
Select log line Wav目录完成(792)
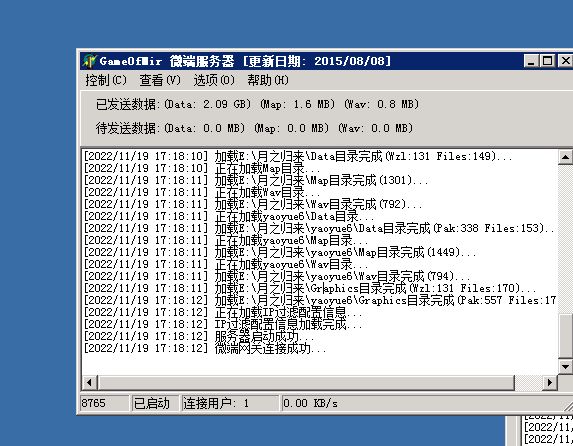[253, 204]
